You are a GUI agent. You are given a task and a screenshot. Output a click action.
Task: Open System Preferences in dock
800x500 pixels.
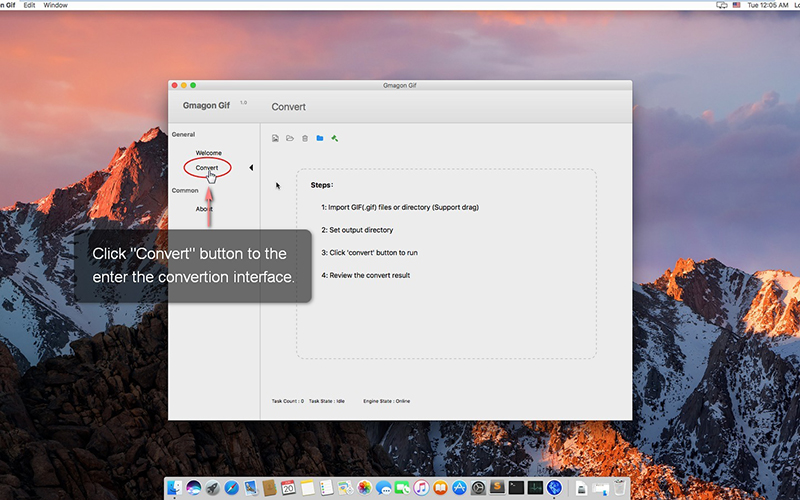[x=478, y=488]
